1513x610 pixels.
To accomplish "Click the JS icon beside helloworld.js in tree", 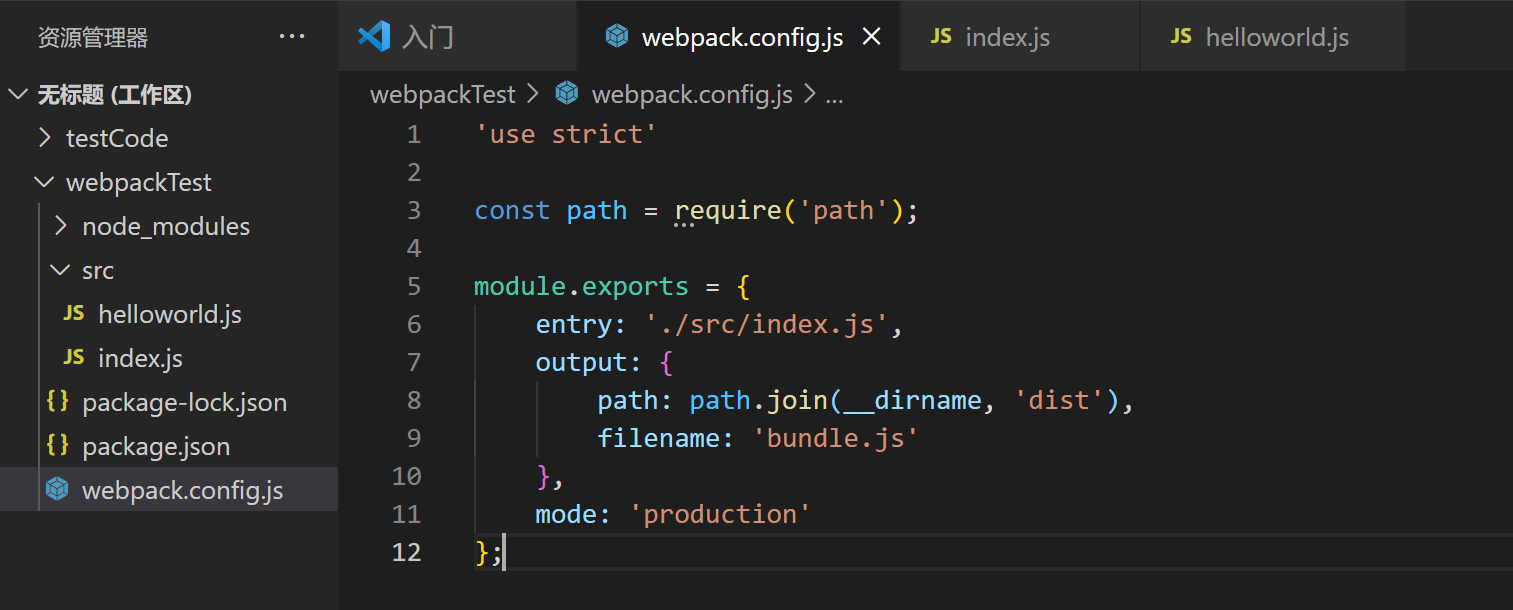I will tap(74, 313).
